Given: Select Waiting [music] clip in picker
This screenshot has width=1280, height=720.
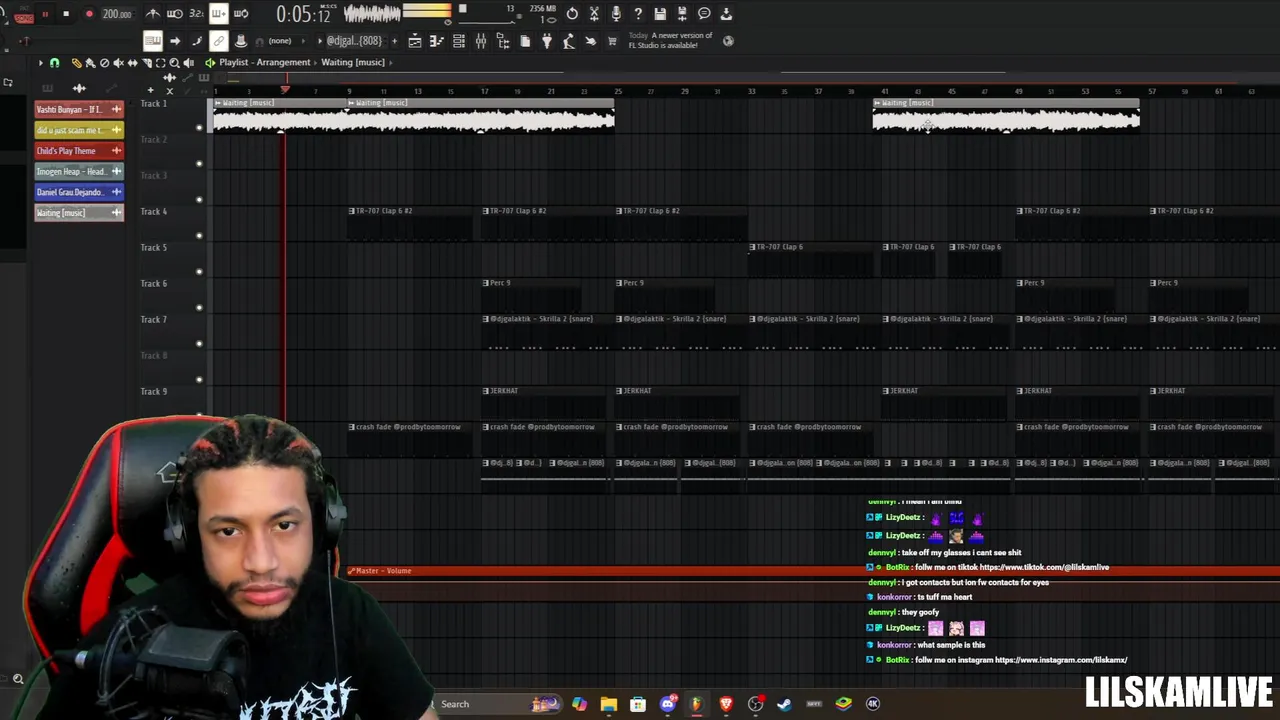Looking at the screenshot, I should (79, 212).
